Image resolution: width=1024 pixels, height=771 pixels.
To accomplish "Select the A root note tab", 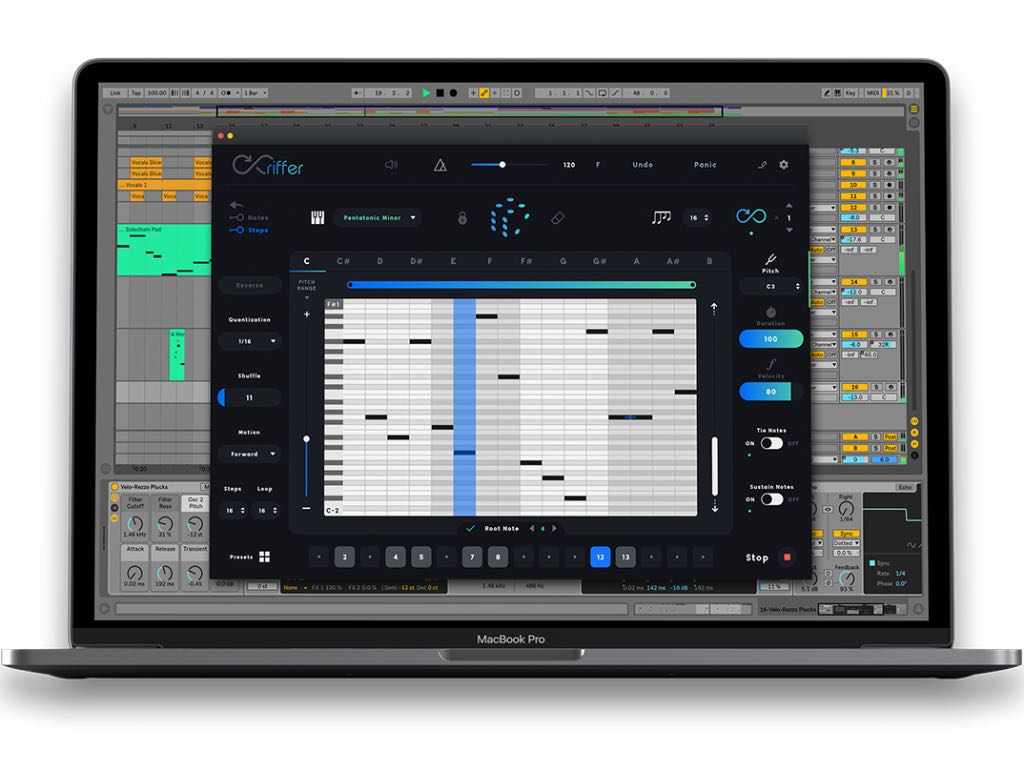I will click(x=636, y=262).
